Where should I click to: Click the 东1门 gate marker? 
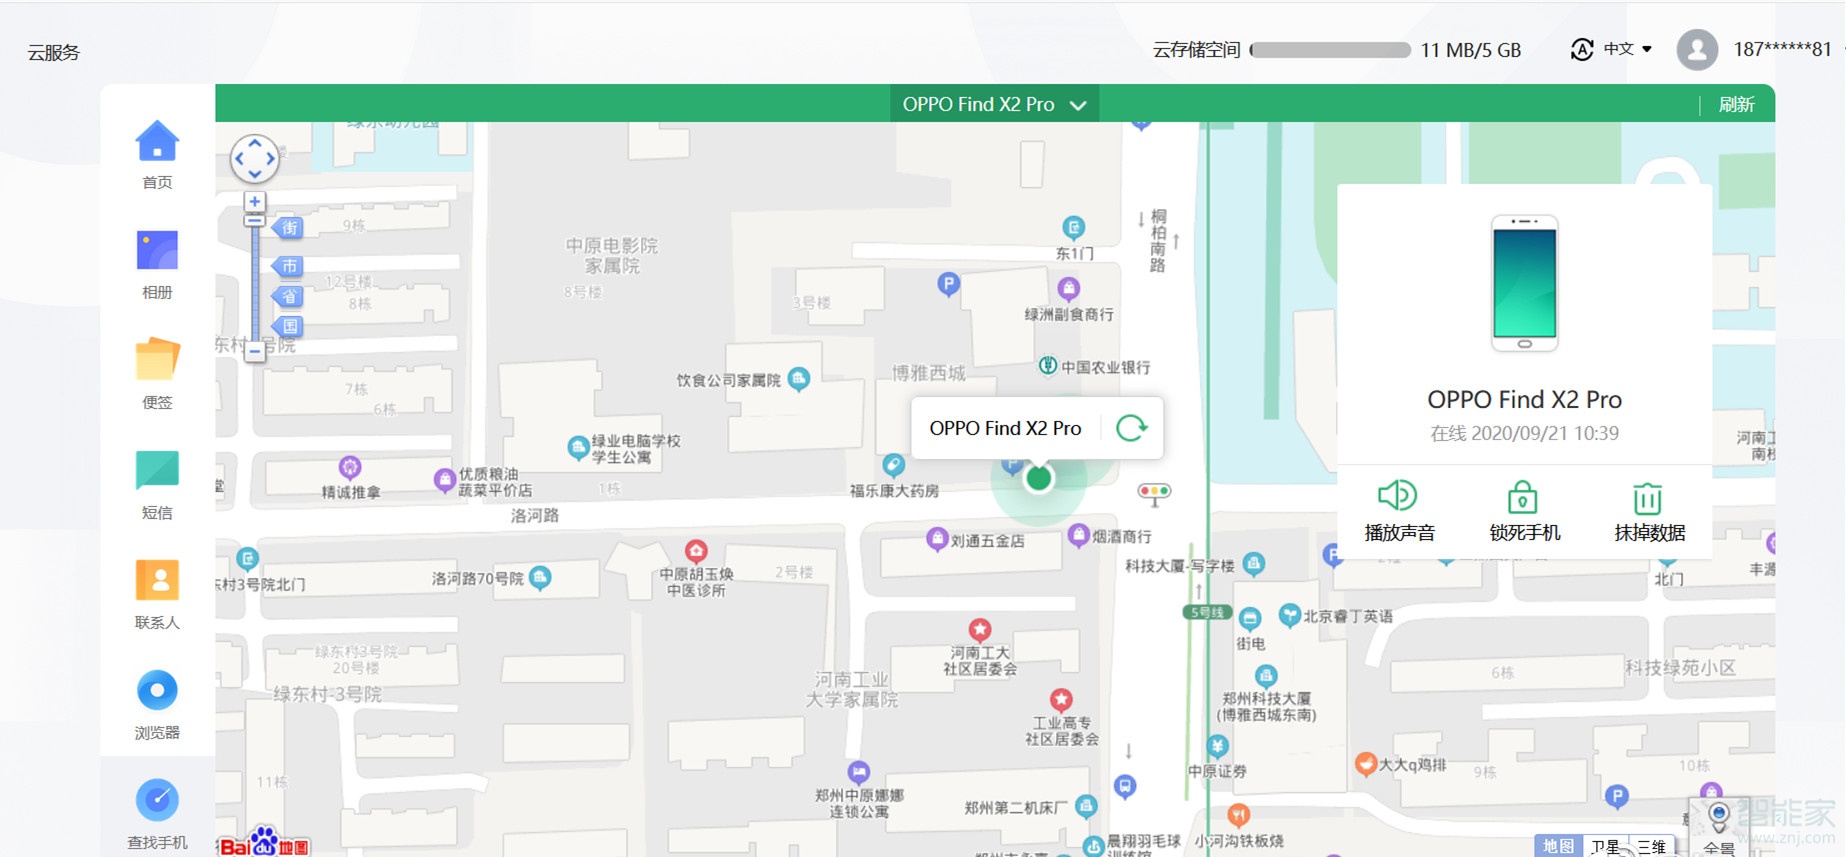coord(1073,228)
